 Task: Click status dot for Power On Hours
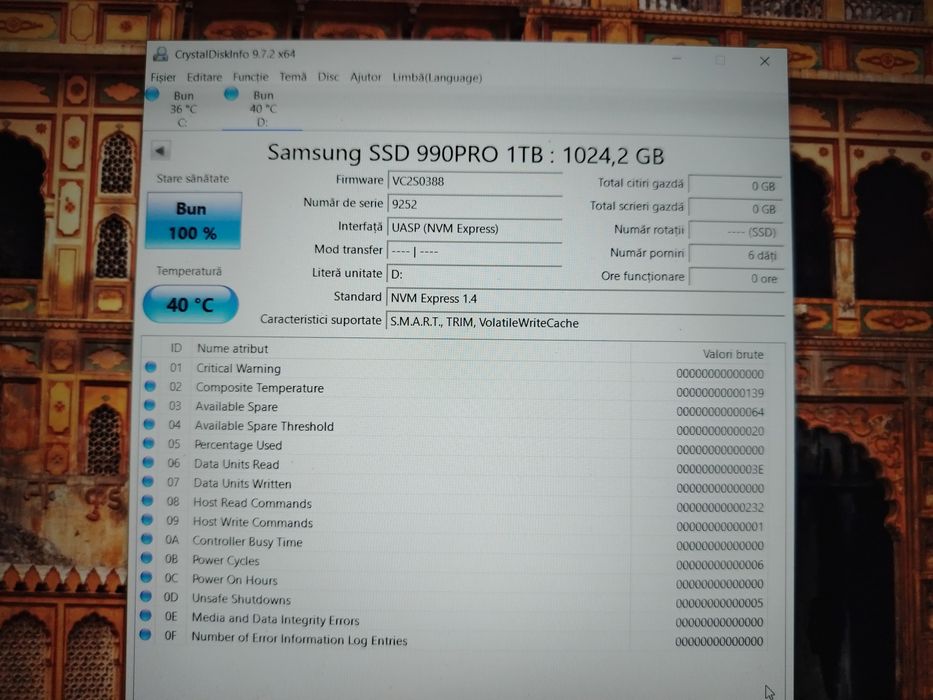coord(146,577)
